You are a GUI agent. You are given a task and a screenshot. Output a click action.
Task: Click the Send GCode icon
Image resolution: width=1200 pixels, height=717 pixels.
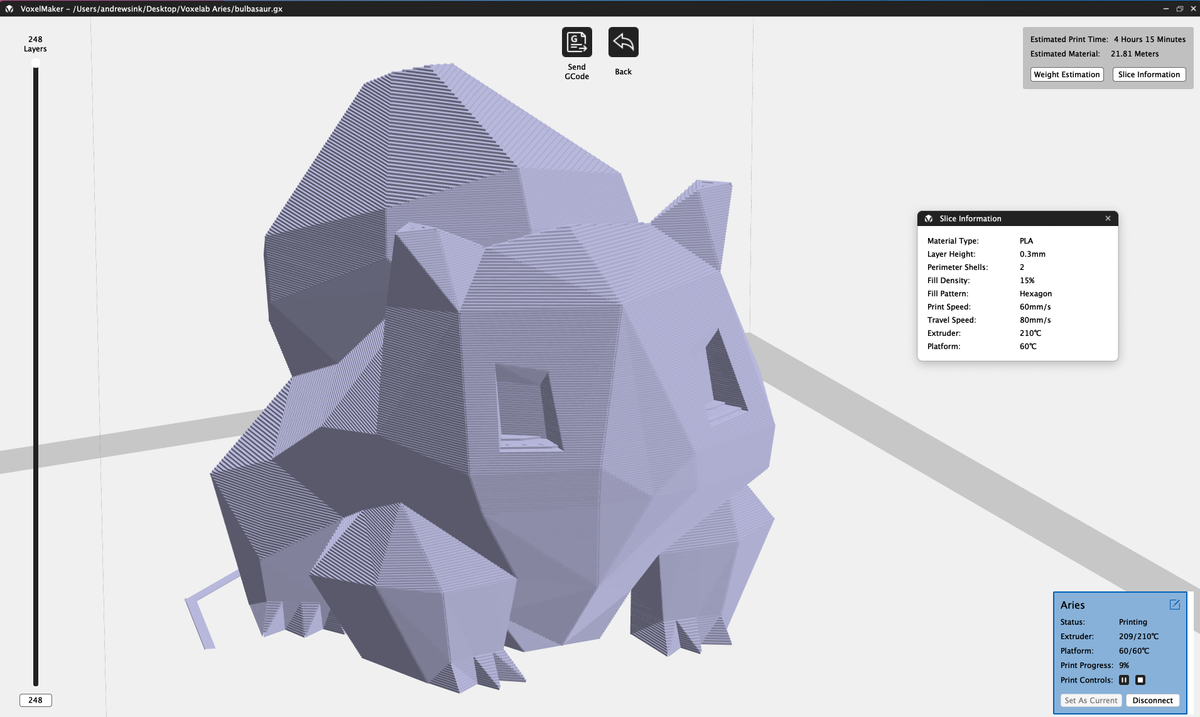(x=577, y=42)
